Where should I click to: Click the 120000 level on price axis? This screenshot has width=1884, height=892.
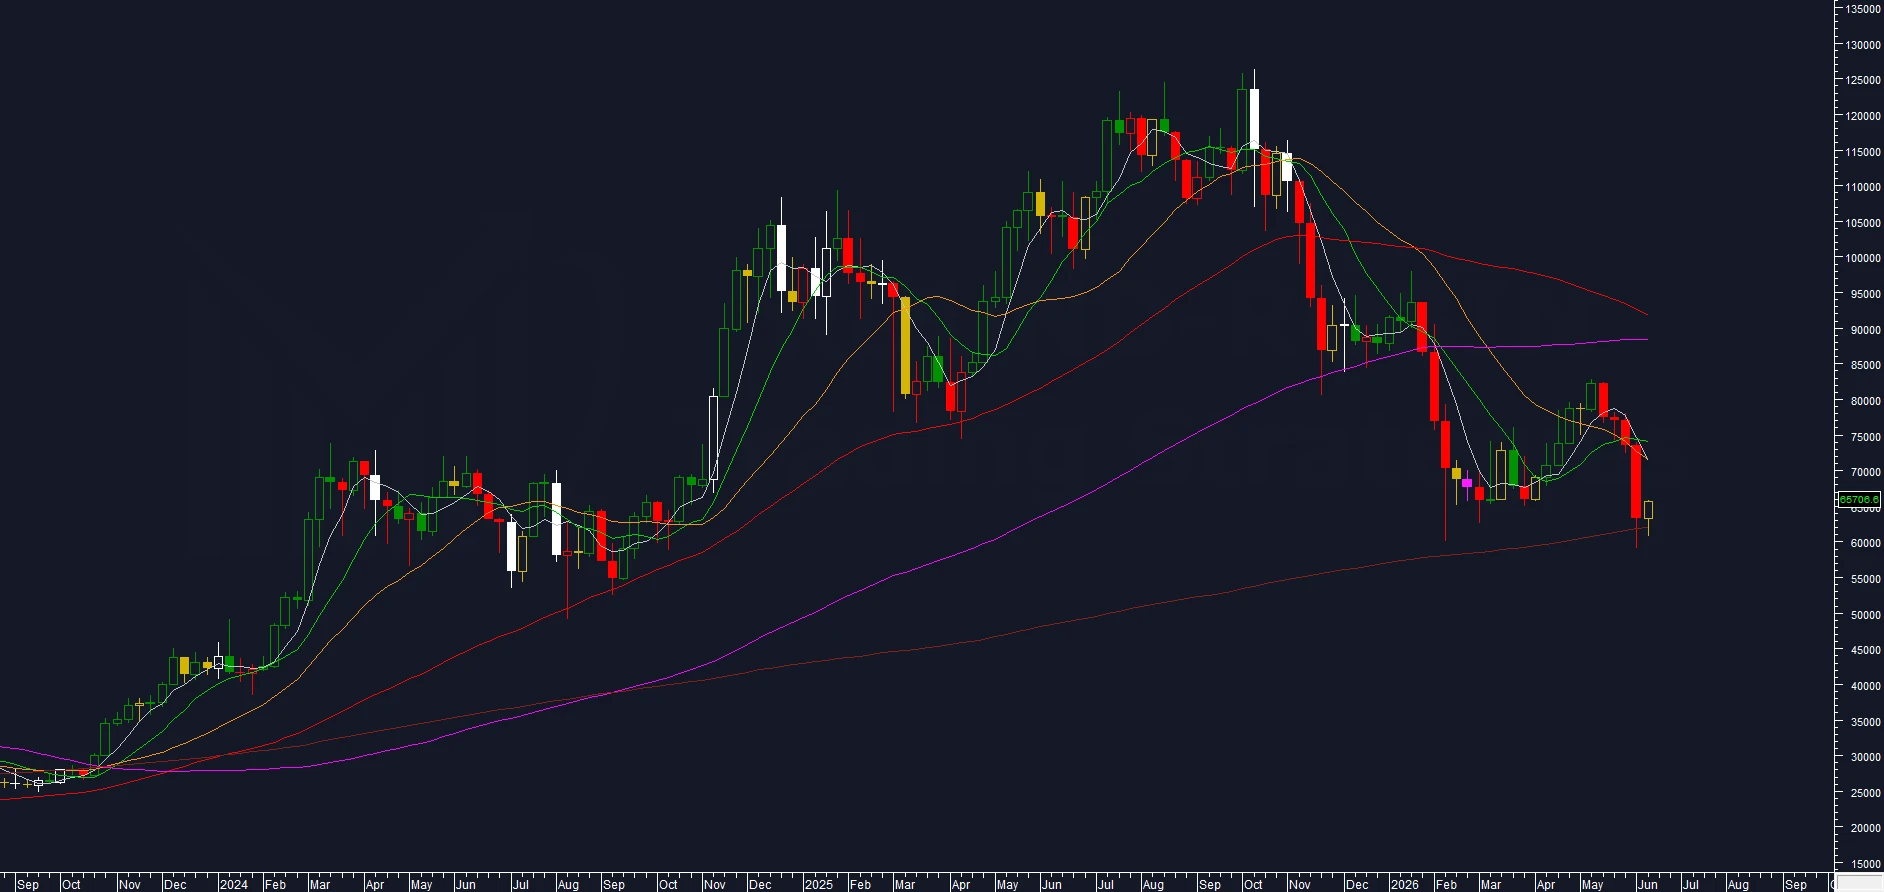click(x=1863, y=116)
